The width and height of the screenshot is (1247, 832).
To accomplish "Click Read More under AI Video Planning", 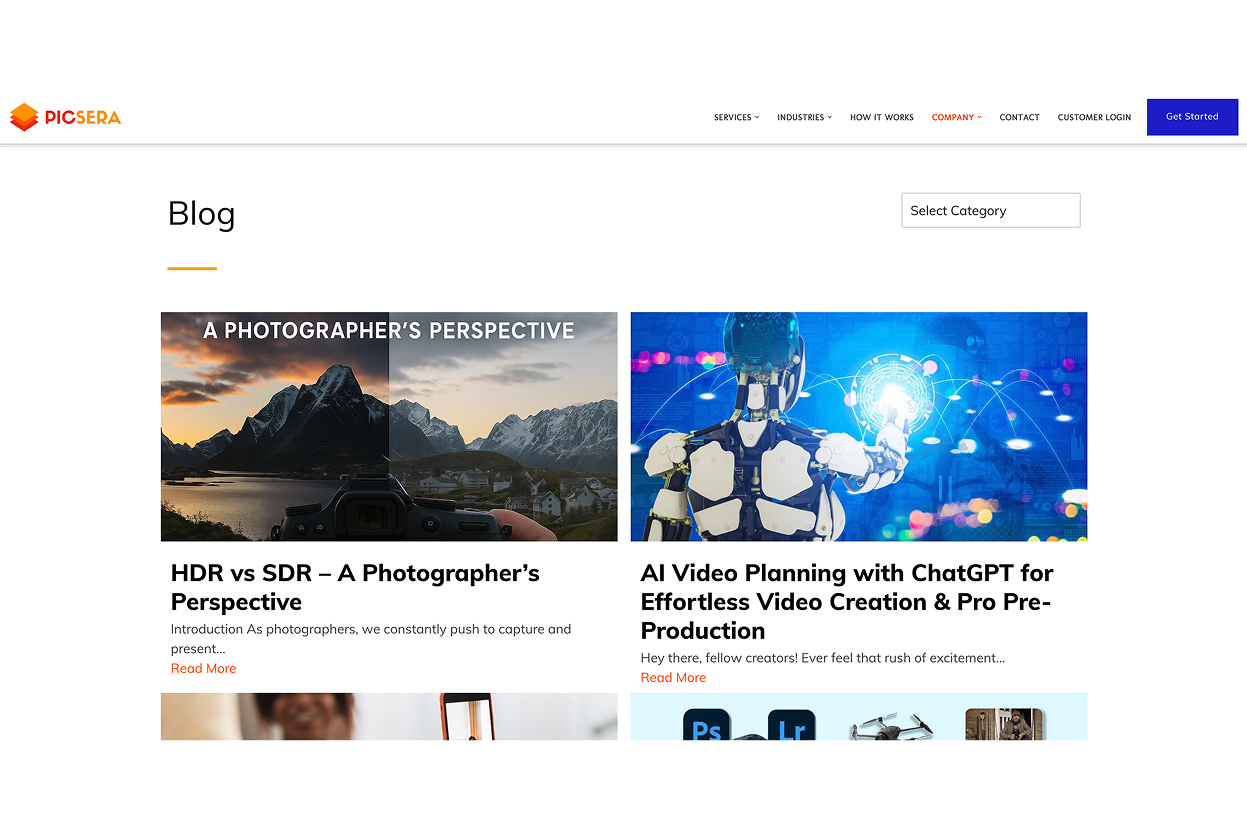I will (x=673, y=678).
